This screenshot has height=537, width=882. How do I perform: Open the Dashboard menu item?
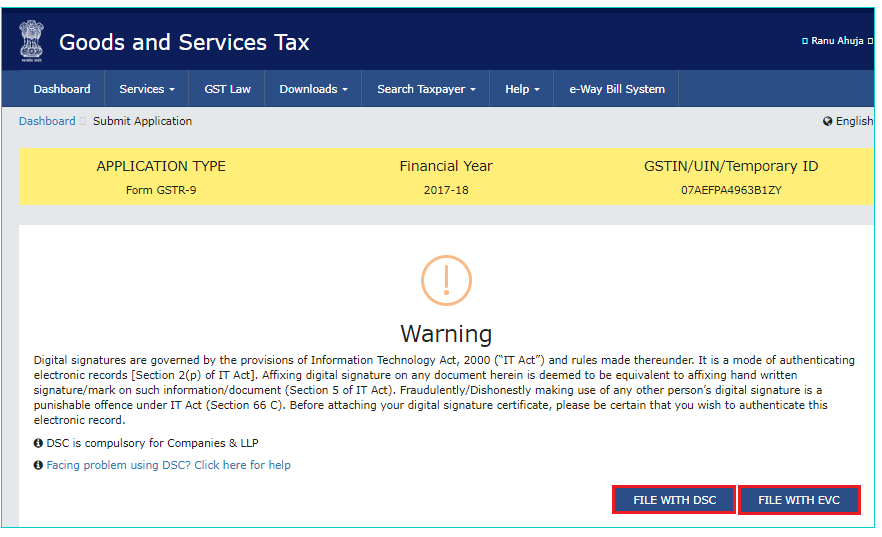pos(62,89)
